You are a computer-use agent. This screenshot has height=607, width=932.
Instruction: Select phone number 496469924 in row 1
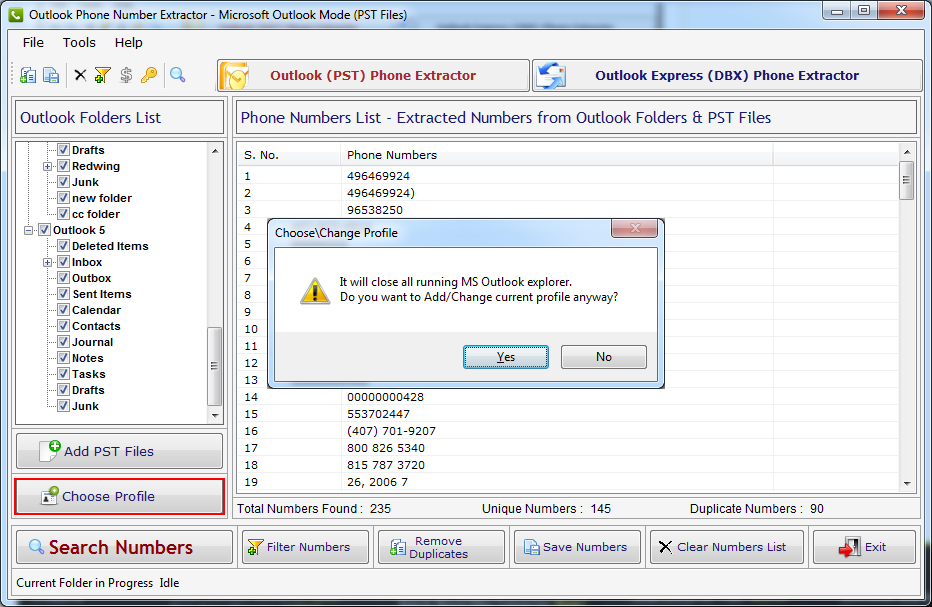378,176
